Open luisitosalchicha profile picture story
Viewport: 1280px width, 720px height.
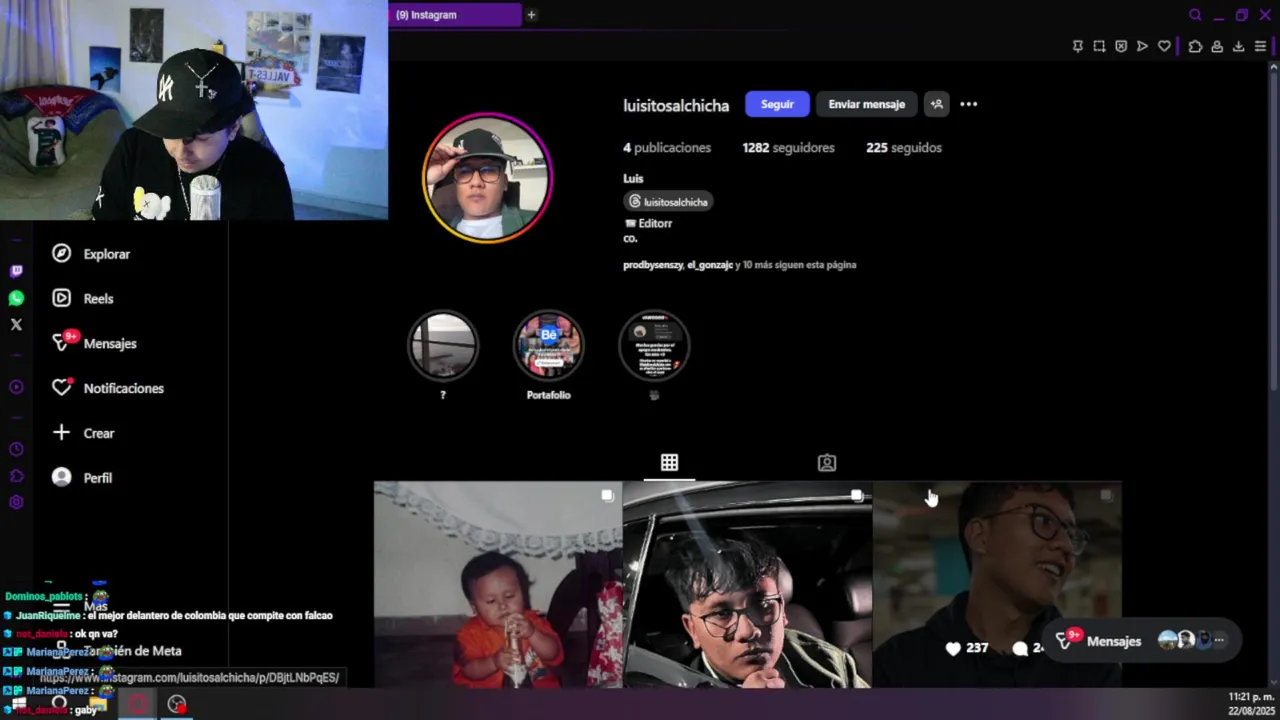[487, 178]
